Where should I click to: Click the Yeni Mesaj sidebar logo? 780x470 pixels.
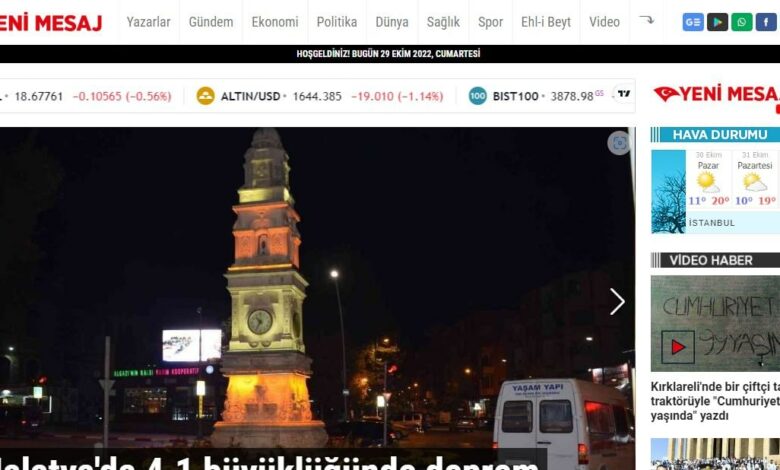(716, 94)
